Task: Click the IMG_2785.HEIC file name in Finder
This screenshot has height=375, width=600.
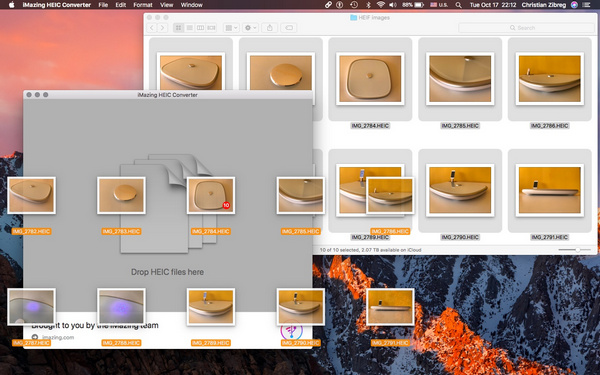Action: click(460, 126)
